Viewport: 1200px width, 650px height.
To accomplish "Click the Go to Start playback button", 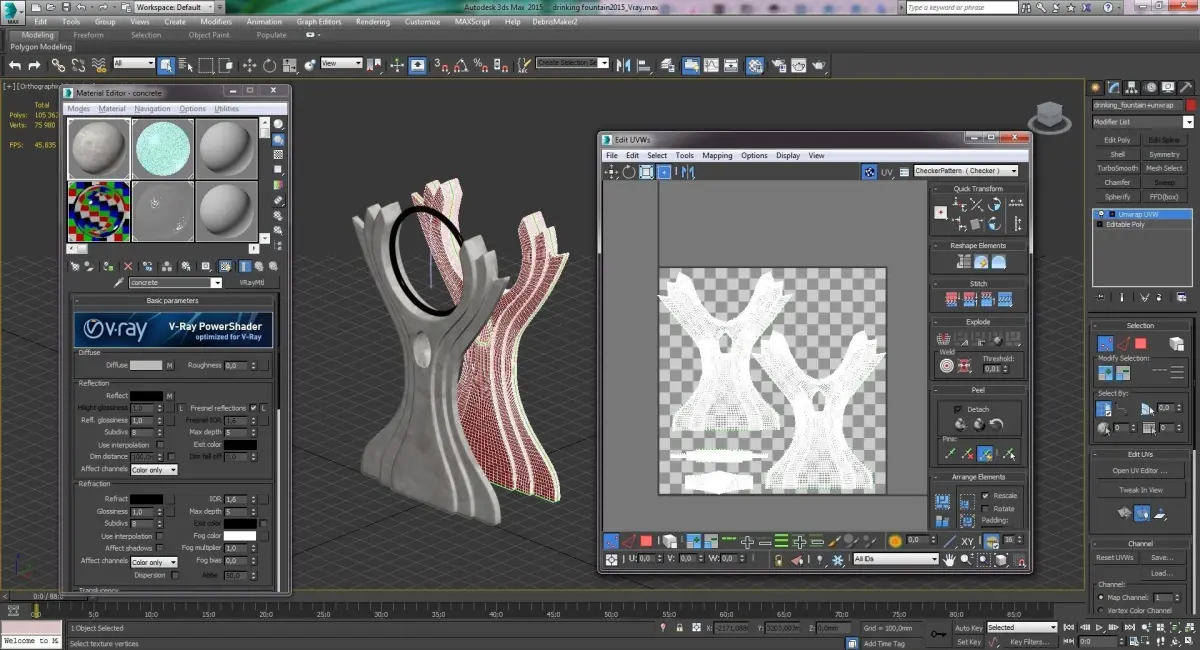I will coord(1068,627).
